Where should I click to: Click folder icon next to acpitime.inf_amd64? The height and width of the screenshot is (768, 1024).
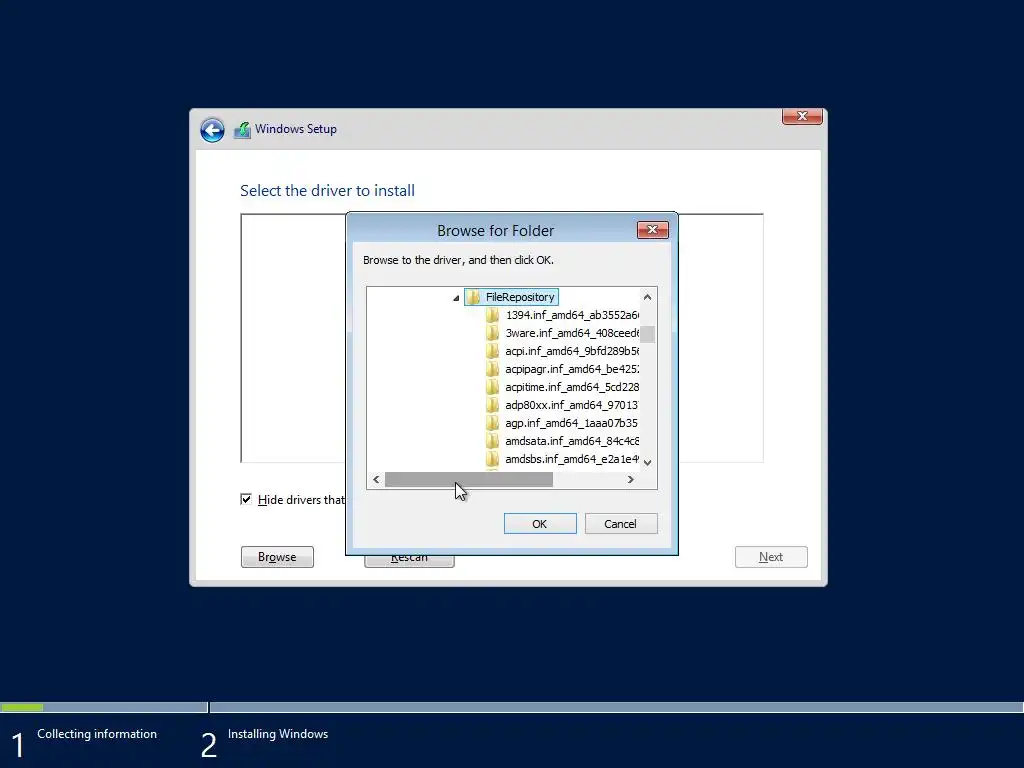pyautogui.click(x=493, y=387)
